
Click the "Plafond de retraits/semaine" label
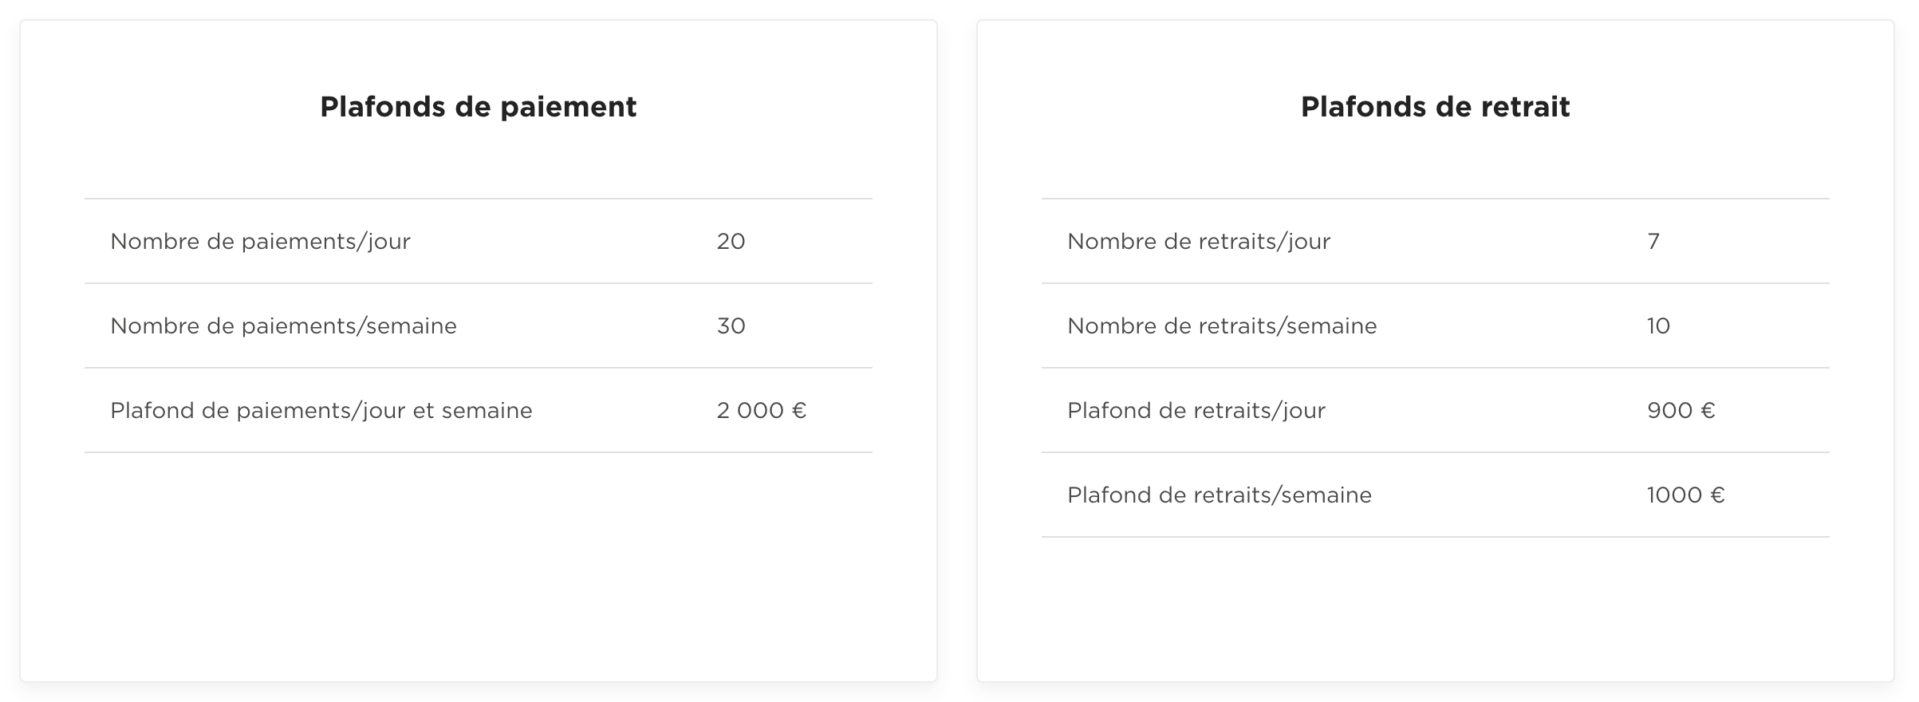pyautogui.click(x=1219, y=495)
